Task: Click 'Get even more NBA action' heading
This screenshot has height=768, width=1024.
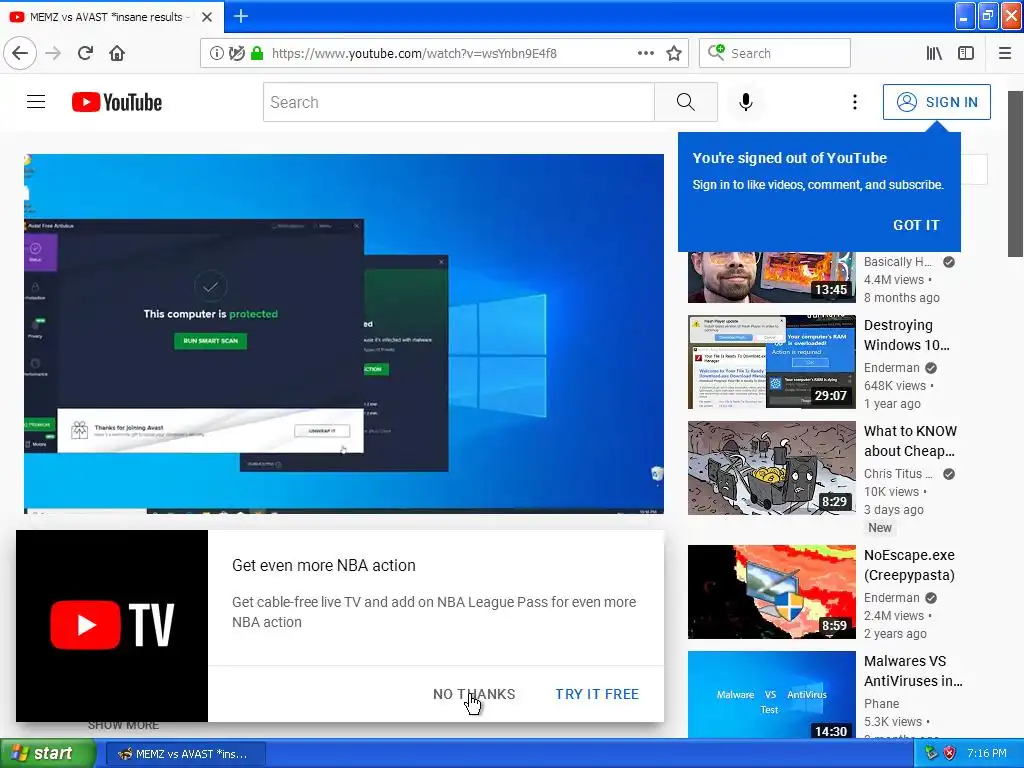Action: (323, 566)
